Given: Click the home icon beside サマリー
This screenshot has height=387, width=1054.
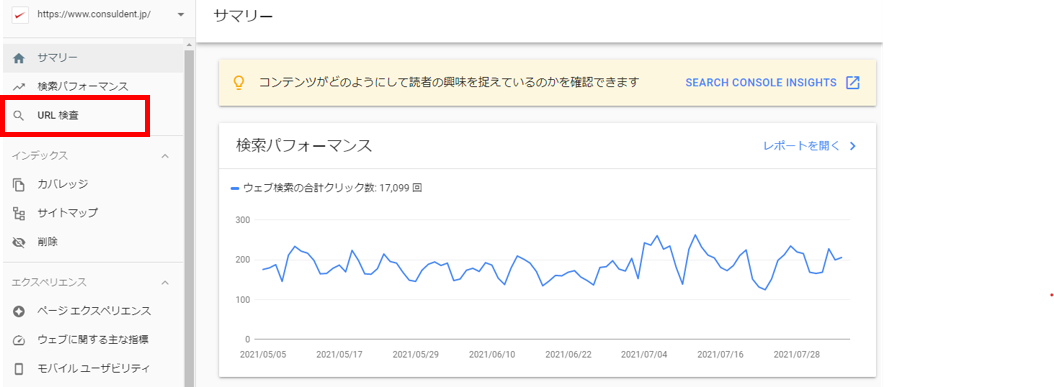Looking at the screenshot, I should pos(19,58).
